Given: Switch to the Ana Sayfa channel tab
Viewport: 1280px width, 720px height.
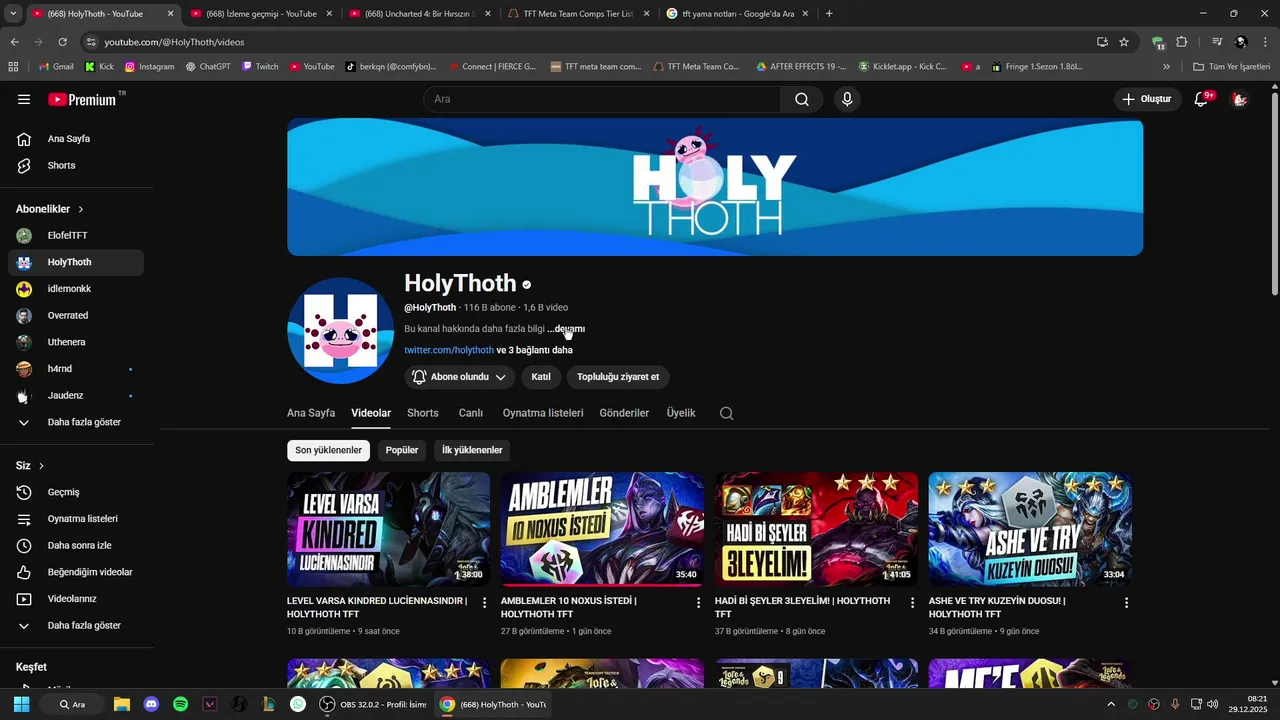Looking at the screenshot, I should coord(311,413).
